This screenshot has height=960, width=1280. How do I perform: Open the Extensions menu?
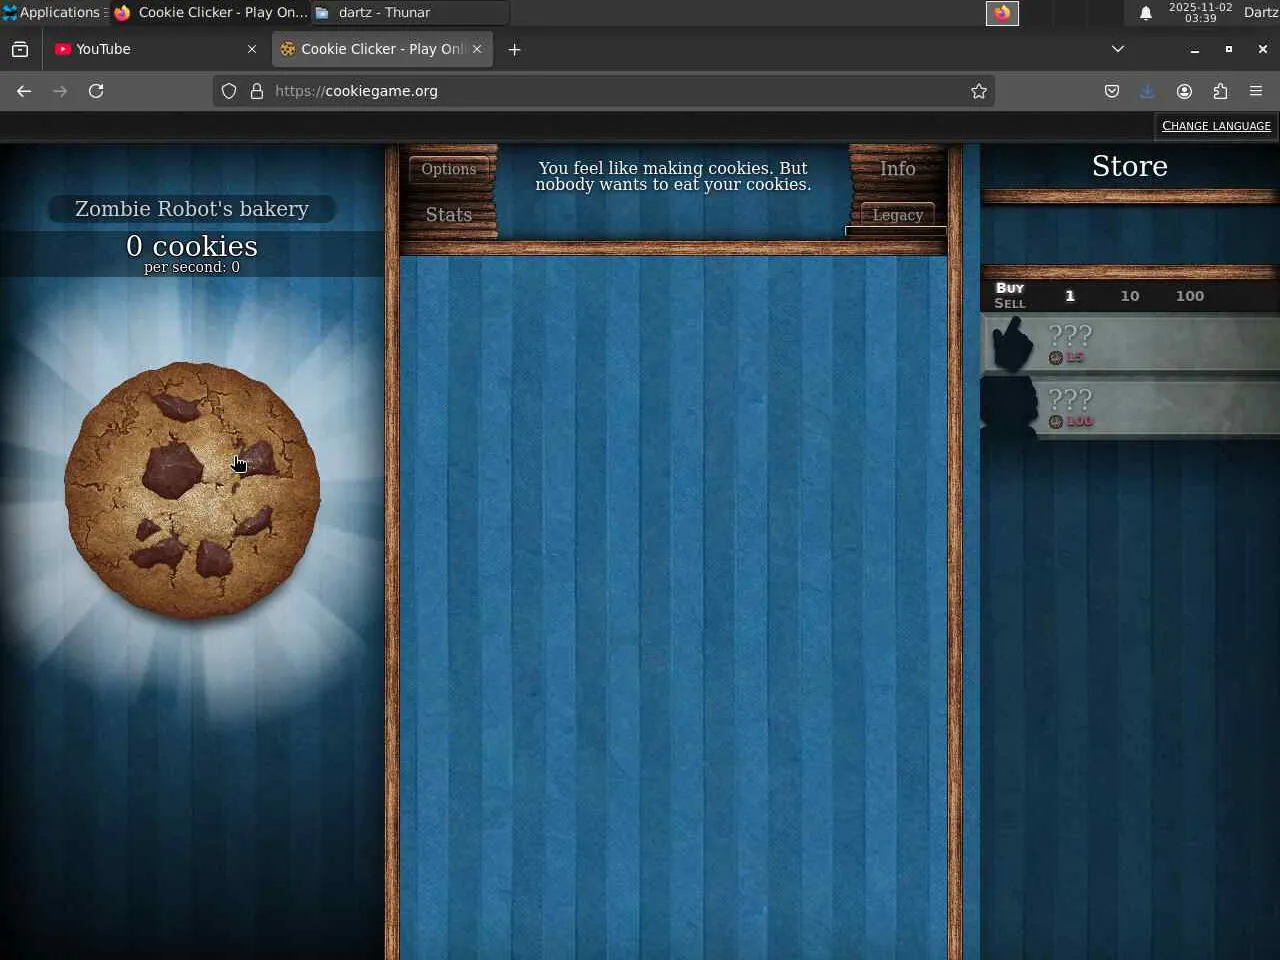[x=1220, y=91]
